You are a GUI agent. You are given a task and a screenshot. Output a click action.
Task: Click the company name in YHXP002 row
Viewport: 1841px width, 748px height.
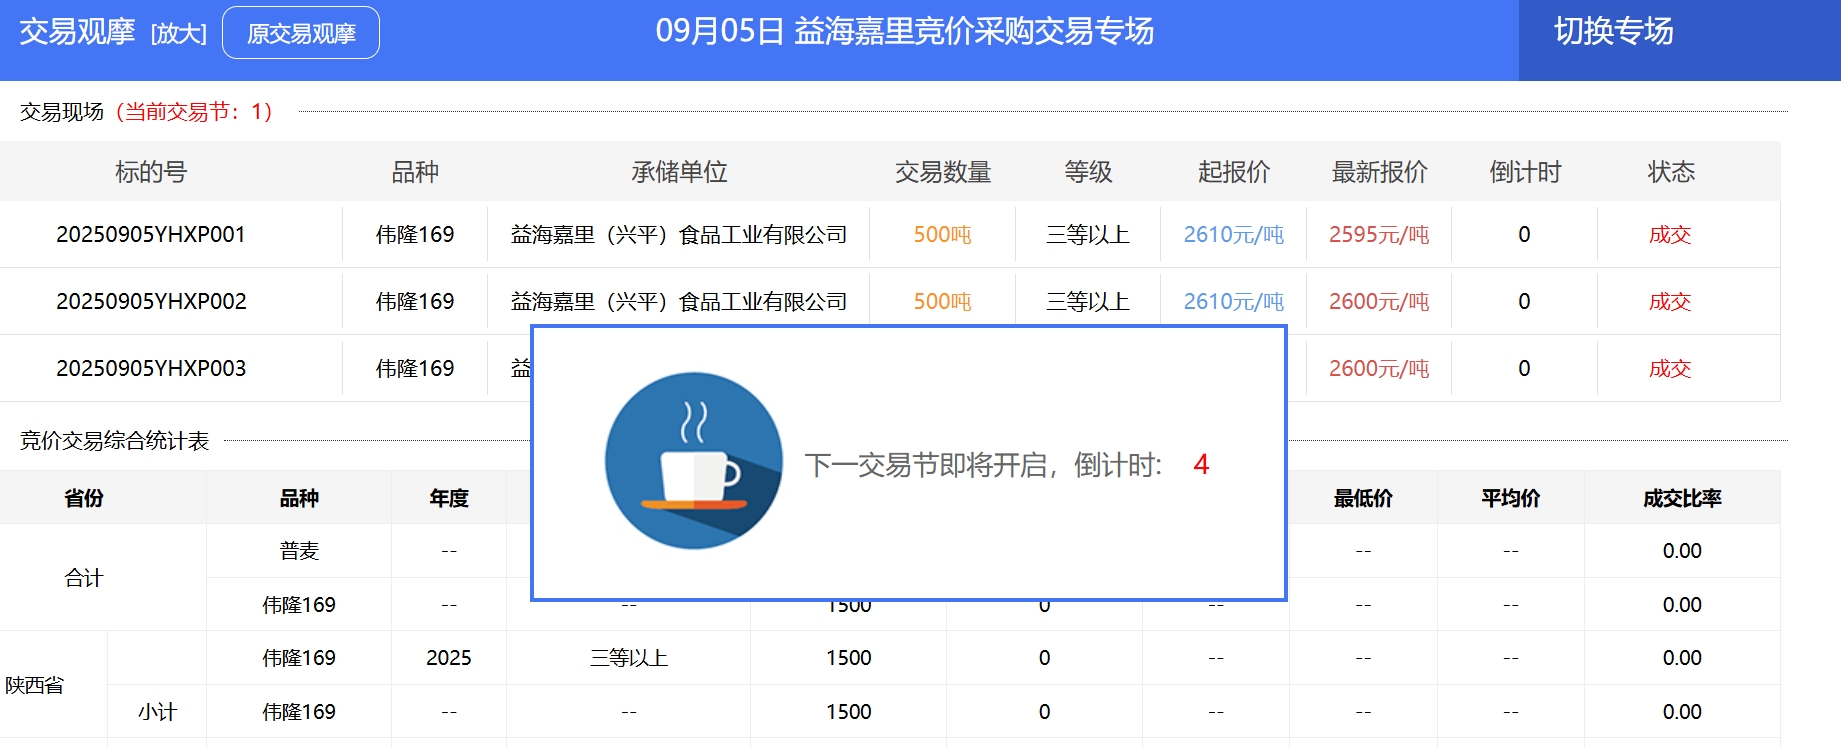point(679,301)
